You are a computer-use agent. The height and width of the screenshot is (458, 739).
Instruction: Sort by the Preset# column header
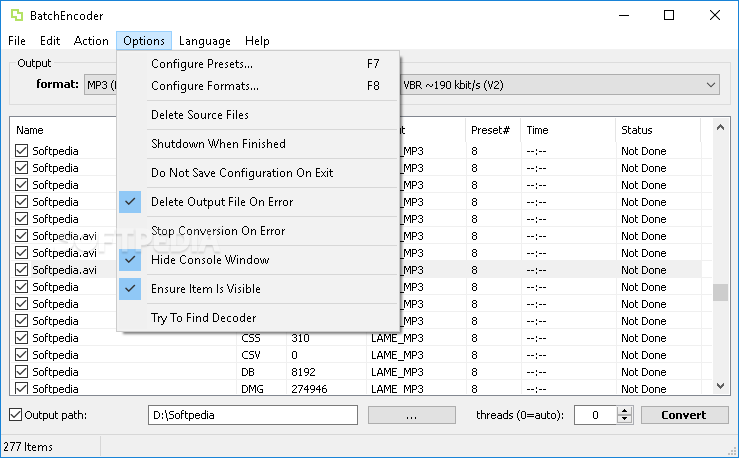click(x=493, y=130)
